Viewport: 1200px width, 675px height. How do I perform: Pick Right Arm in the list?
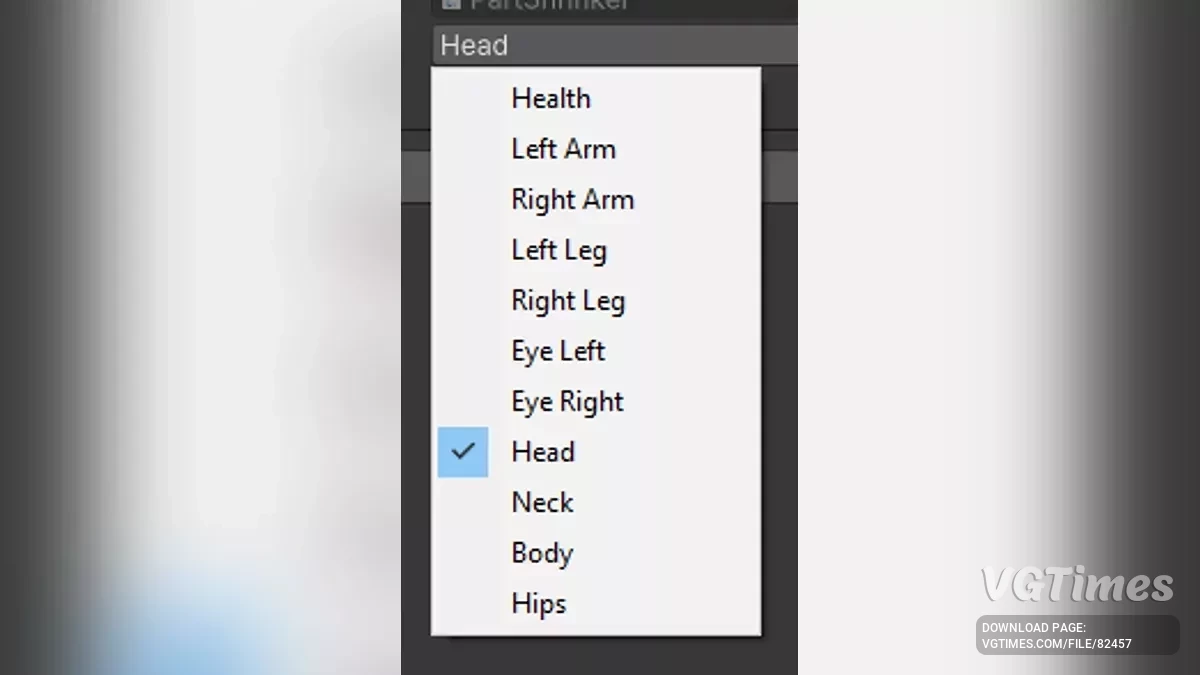point(572,200)
